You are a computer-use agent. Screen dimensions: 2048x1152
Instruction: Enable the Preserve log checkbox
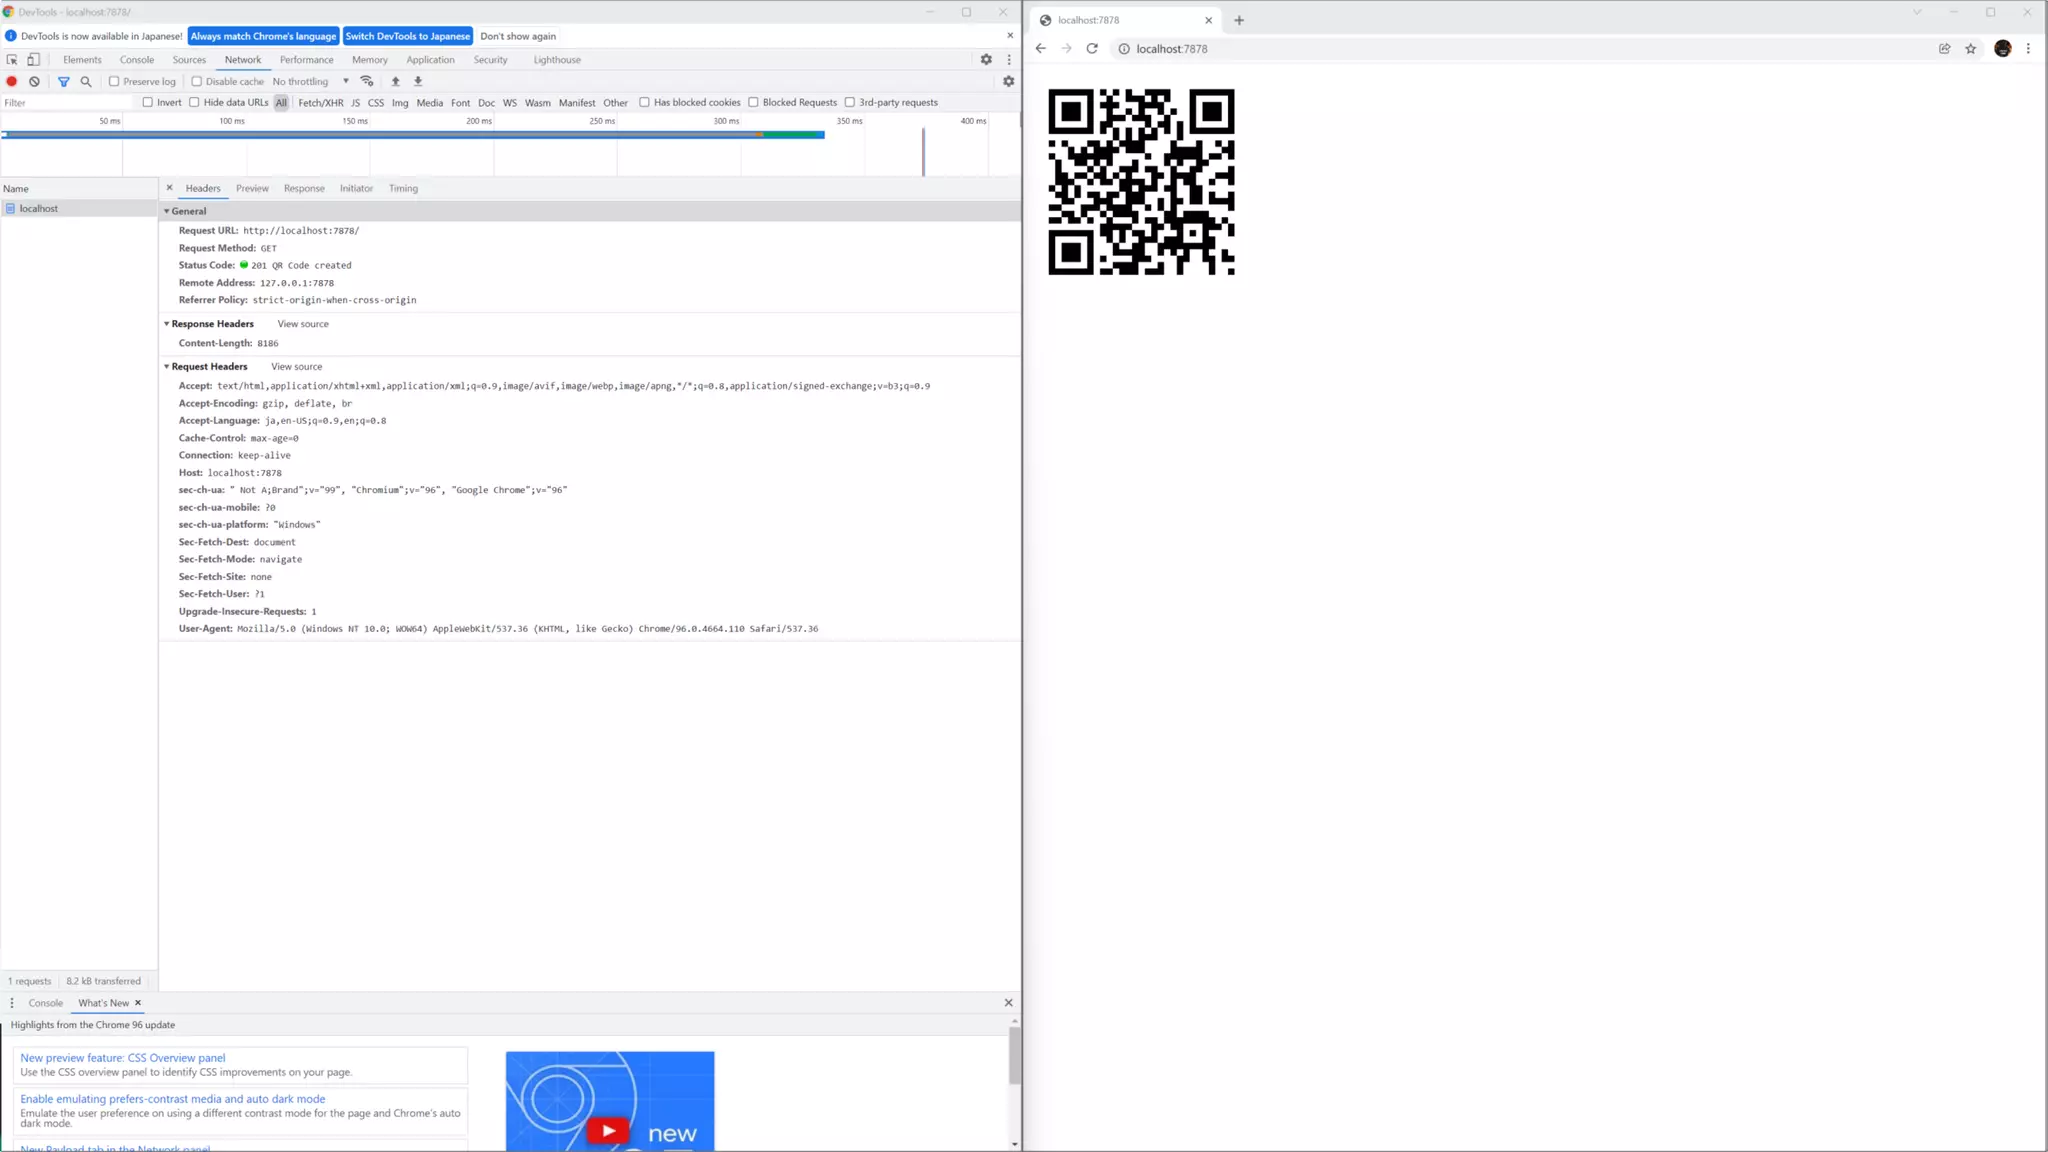pos(114,81)
